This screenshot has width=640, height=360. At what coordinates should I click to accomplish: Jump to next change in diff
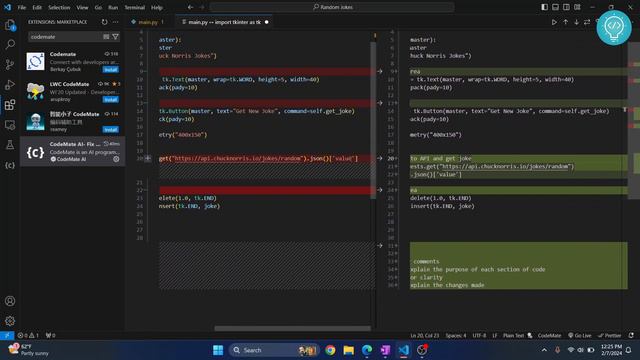[576, 22]
